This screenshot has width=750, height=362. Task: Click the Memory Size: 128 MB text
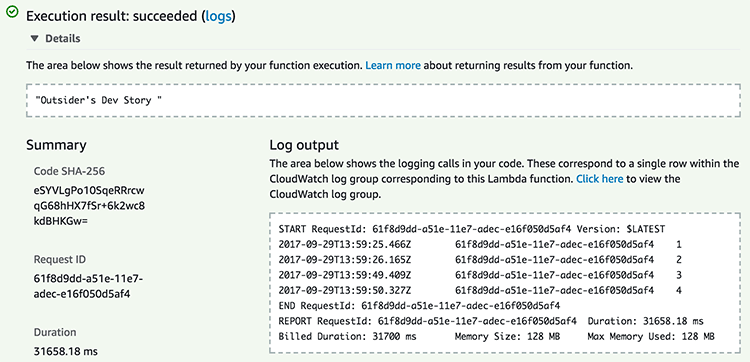pyautogui.click(x=507, y=336)
